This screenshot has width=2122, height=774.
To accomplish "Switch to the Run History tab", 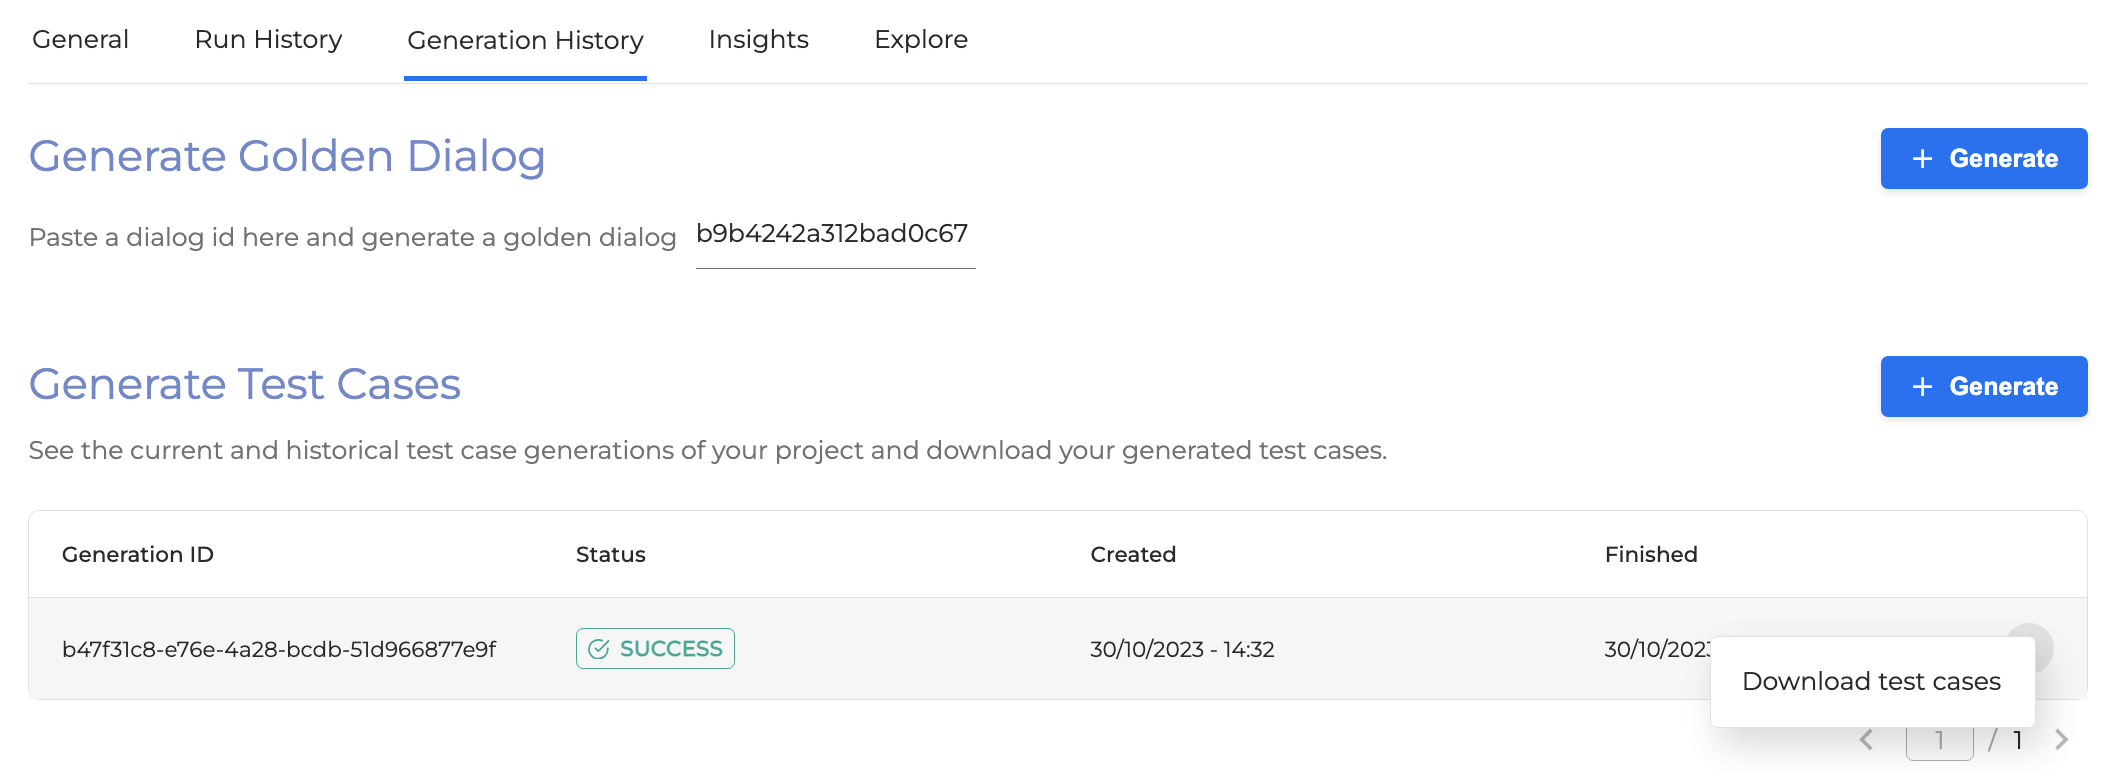I will pyautogui.click(x=268, y=39).
